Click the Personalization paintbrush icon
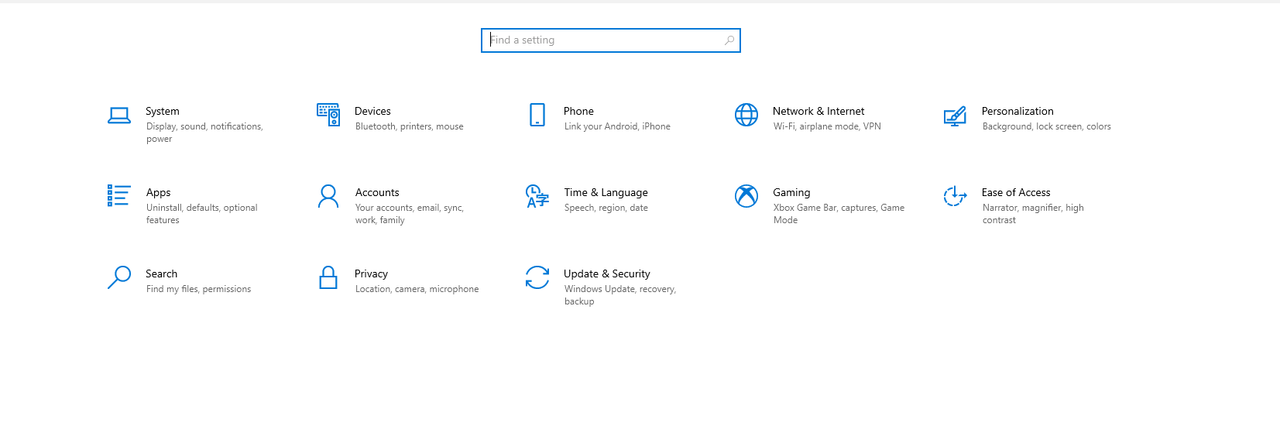Image resolution: width=1280 pixels, height=444 pixels. 955,116
